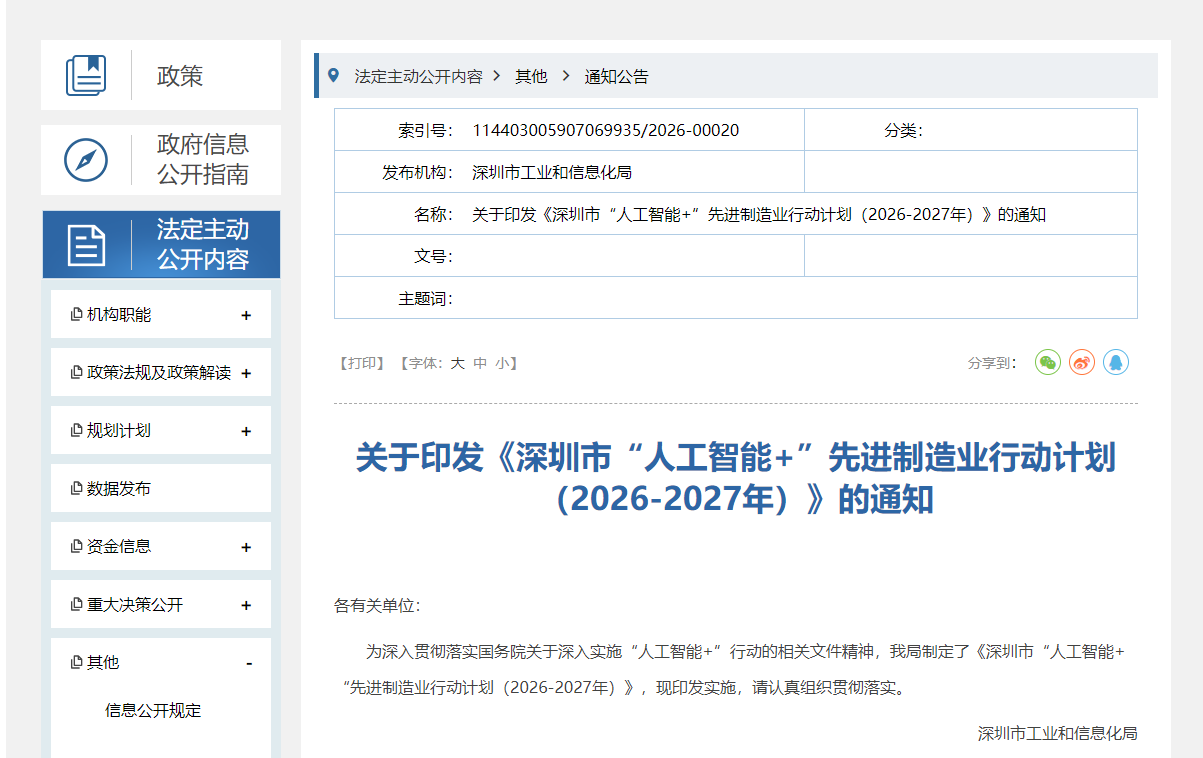Expand the 重大决策公开 section
The width and height of the screenshot is (1203, 758).
(x=246, y=606)
